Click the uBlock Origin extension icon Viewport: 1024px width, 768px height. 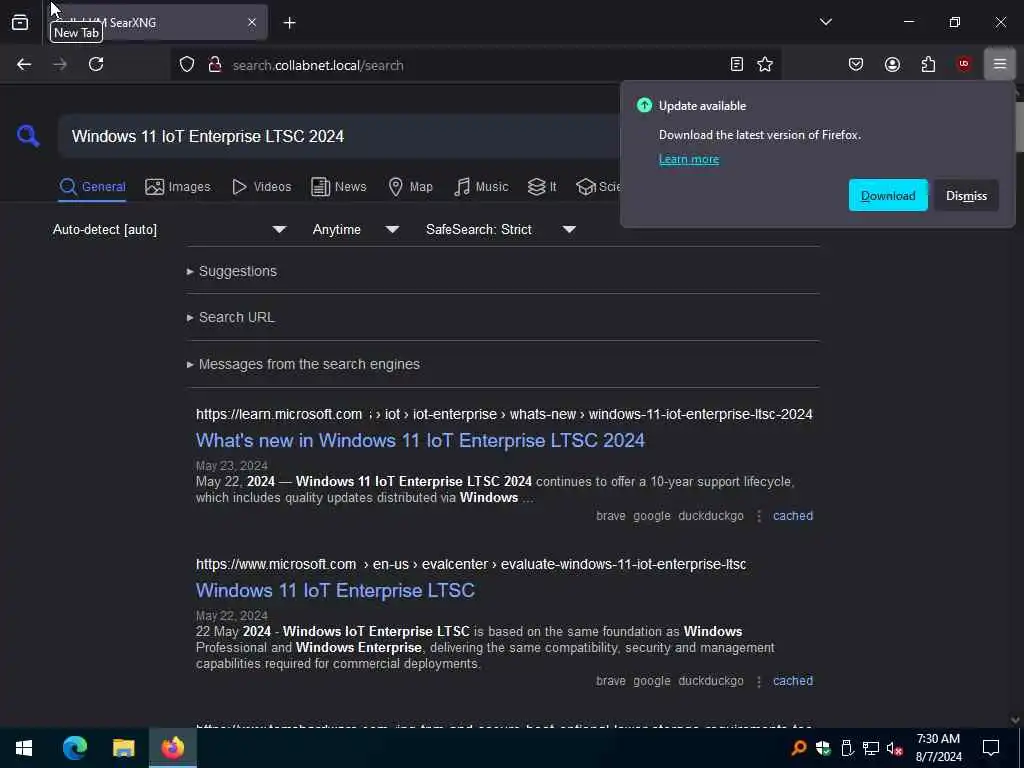pos(963,64)
